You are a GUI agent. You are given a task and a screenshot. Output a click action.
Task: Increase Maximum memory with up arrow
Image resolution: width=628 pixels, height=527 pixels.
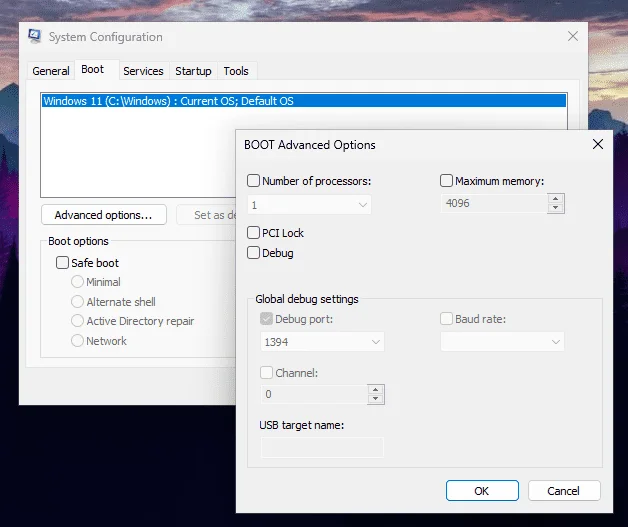point(556,199)
